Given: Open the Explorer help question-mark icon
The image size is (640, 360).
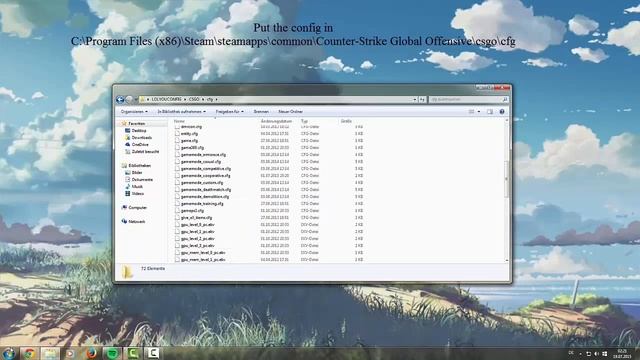Looking at the screenshot, I should tap(502, 111).
